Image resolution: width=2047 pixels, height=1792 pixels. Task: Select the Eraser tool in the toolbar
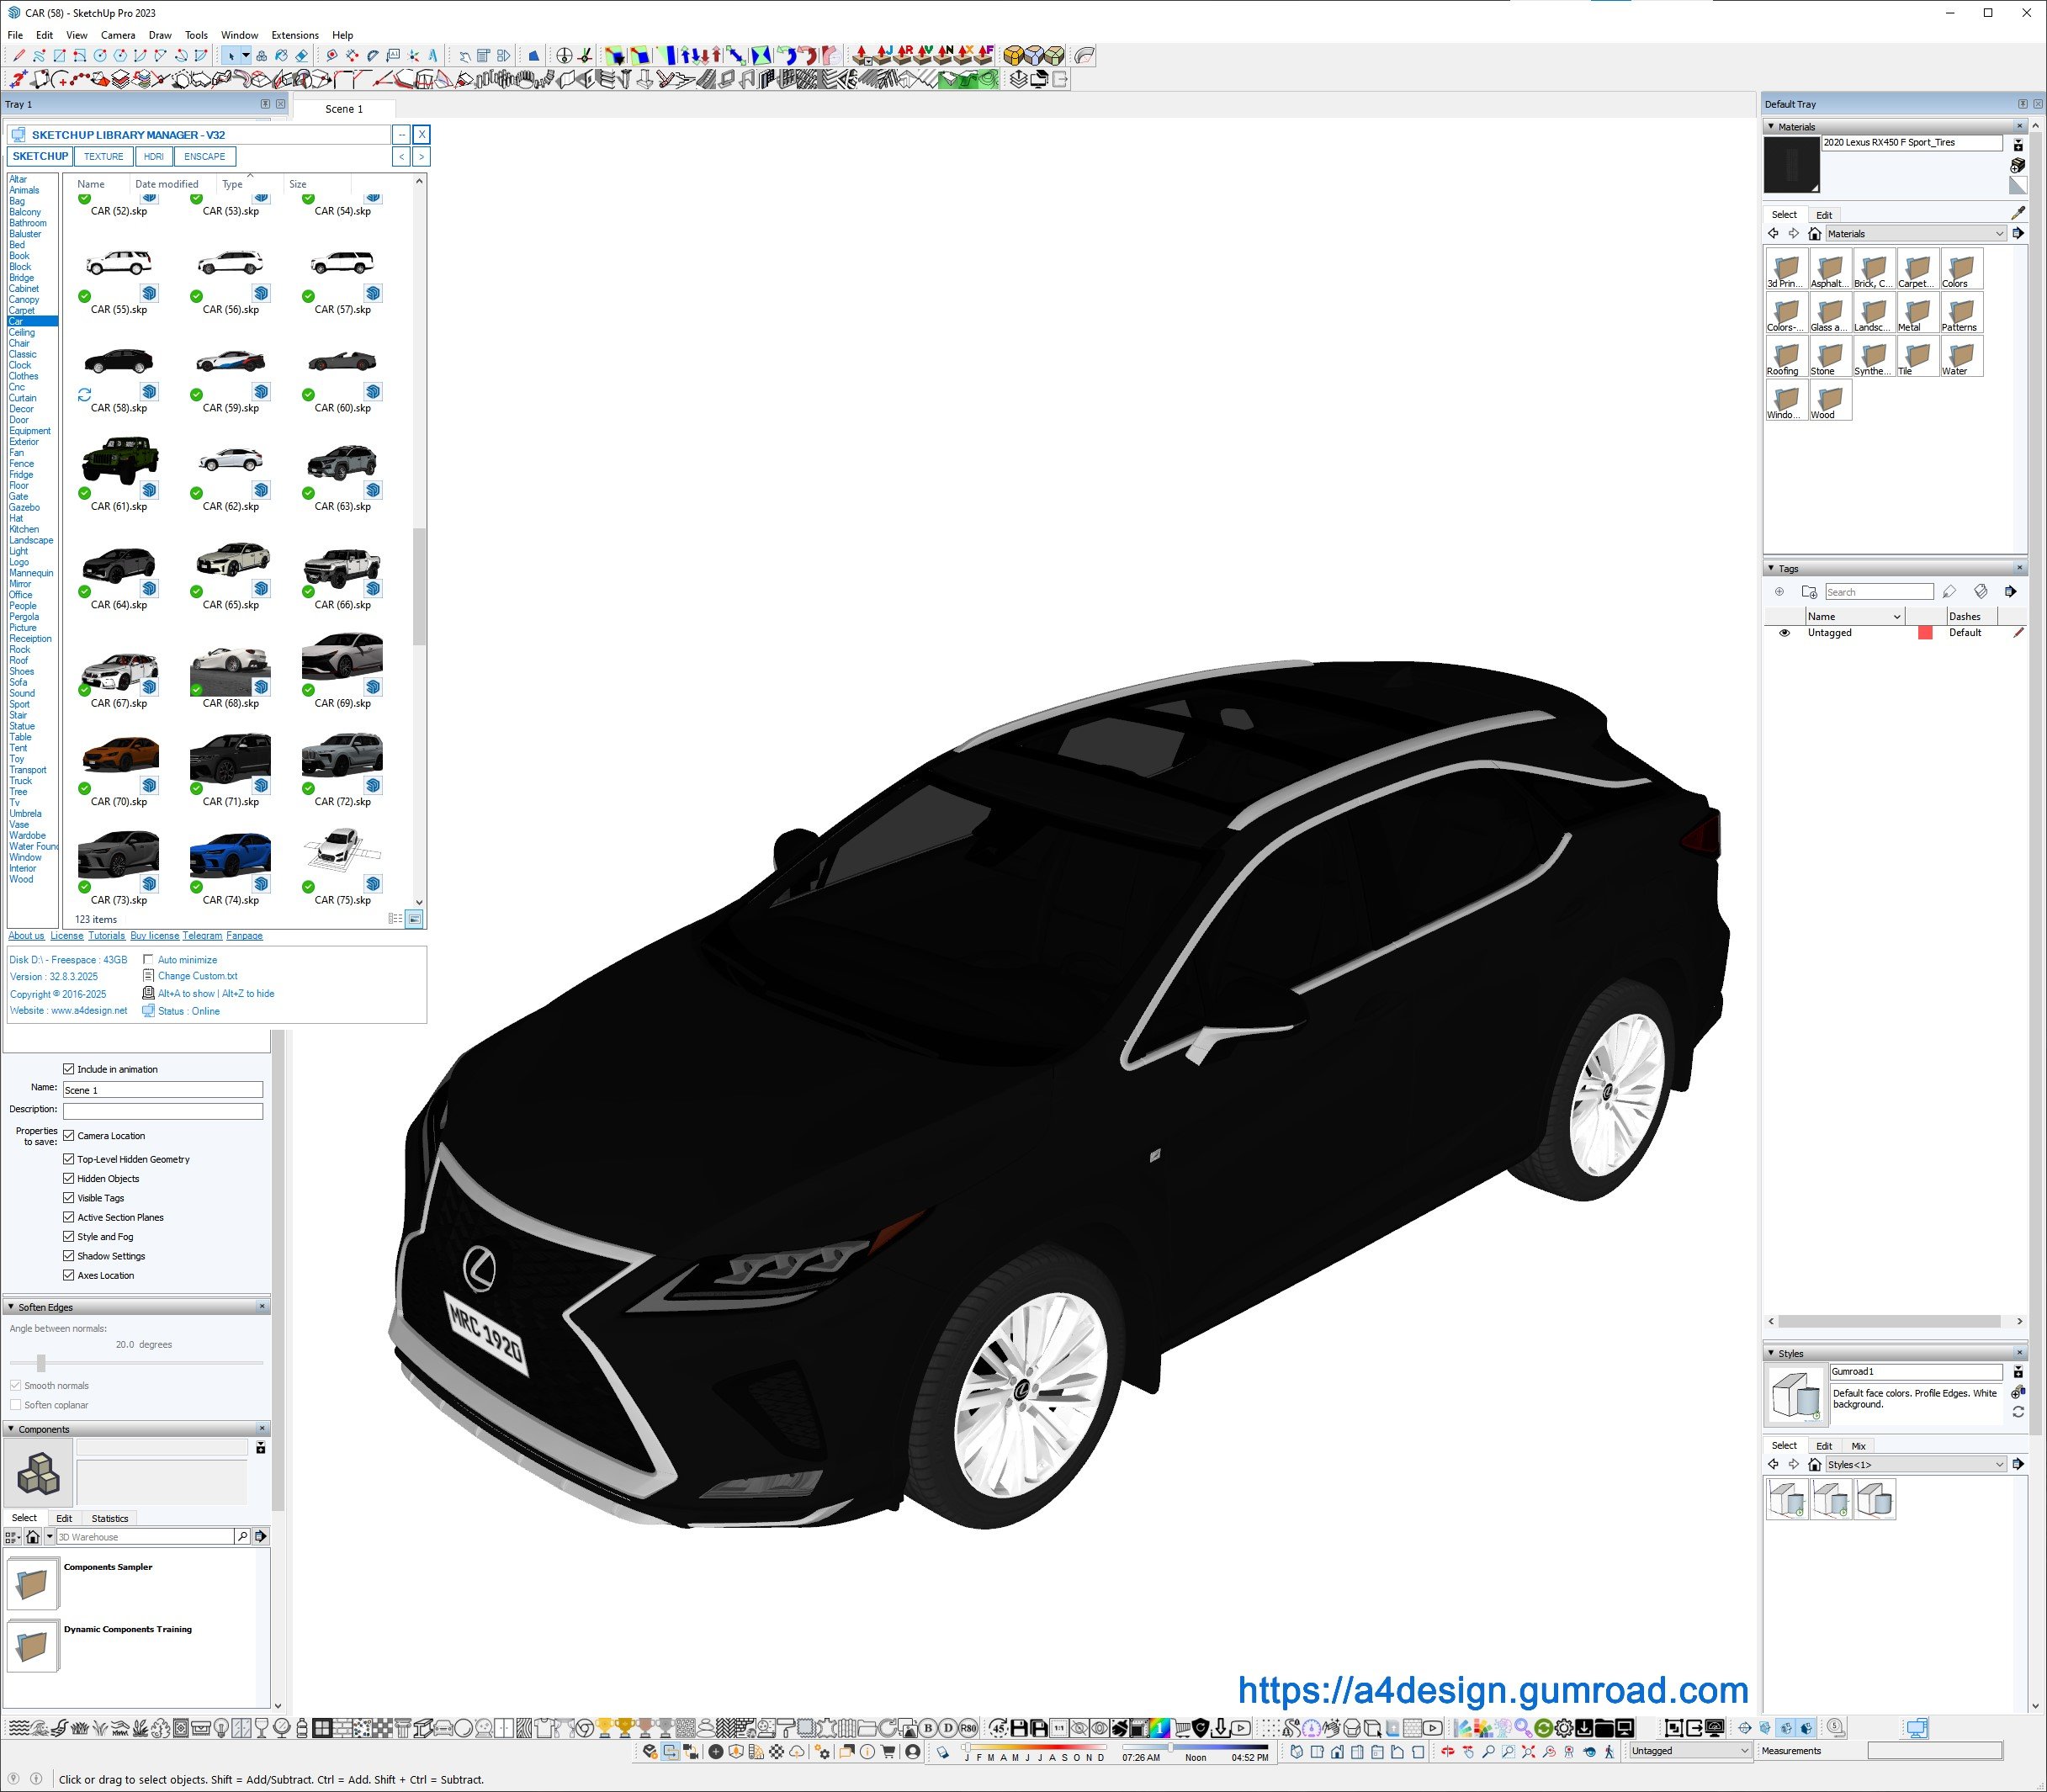(x=302, y=56)
